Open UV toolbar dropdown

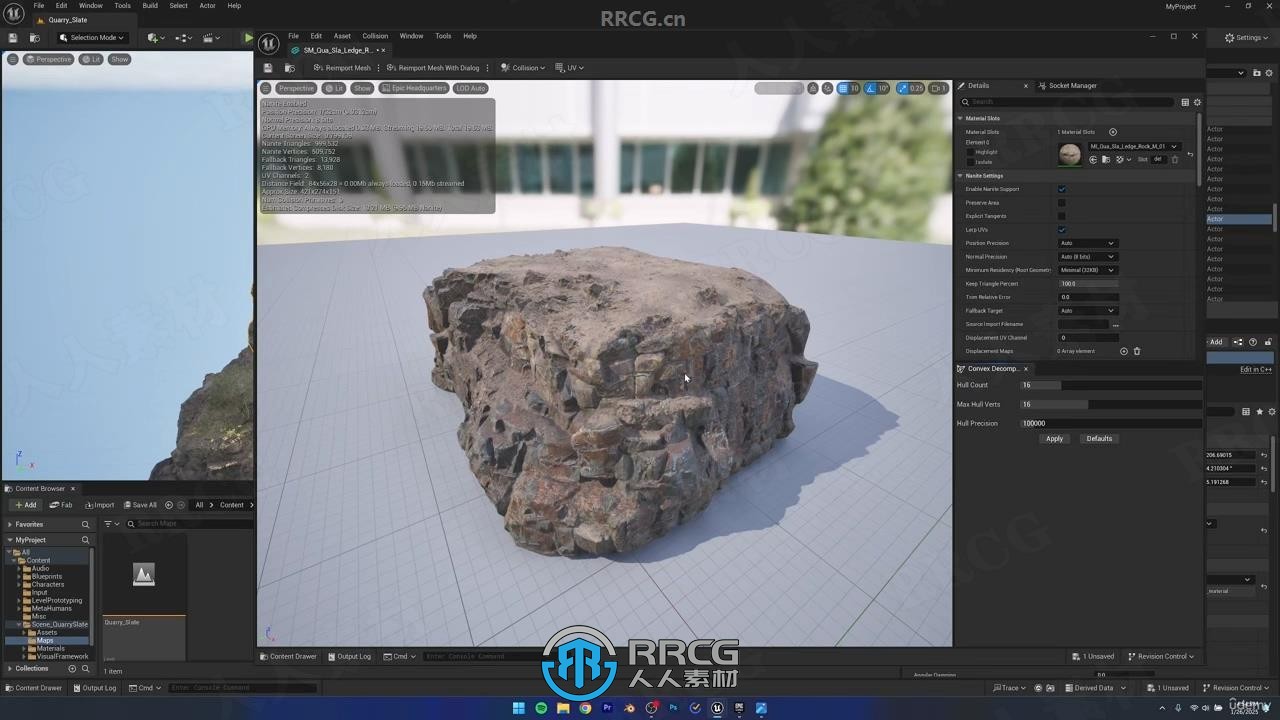point(570,68)
